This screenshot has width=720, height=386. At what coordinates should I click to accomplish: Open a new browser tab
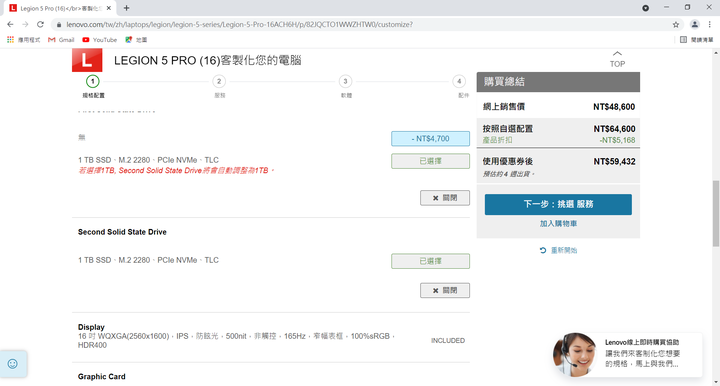pos(126,8)
